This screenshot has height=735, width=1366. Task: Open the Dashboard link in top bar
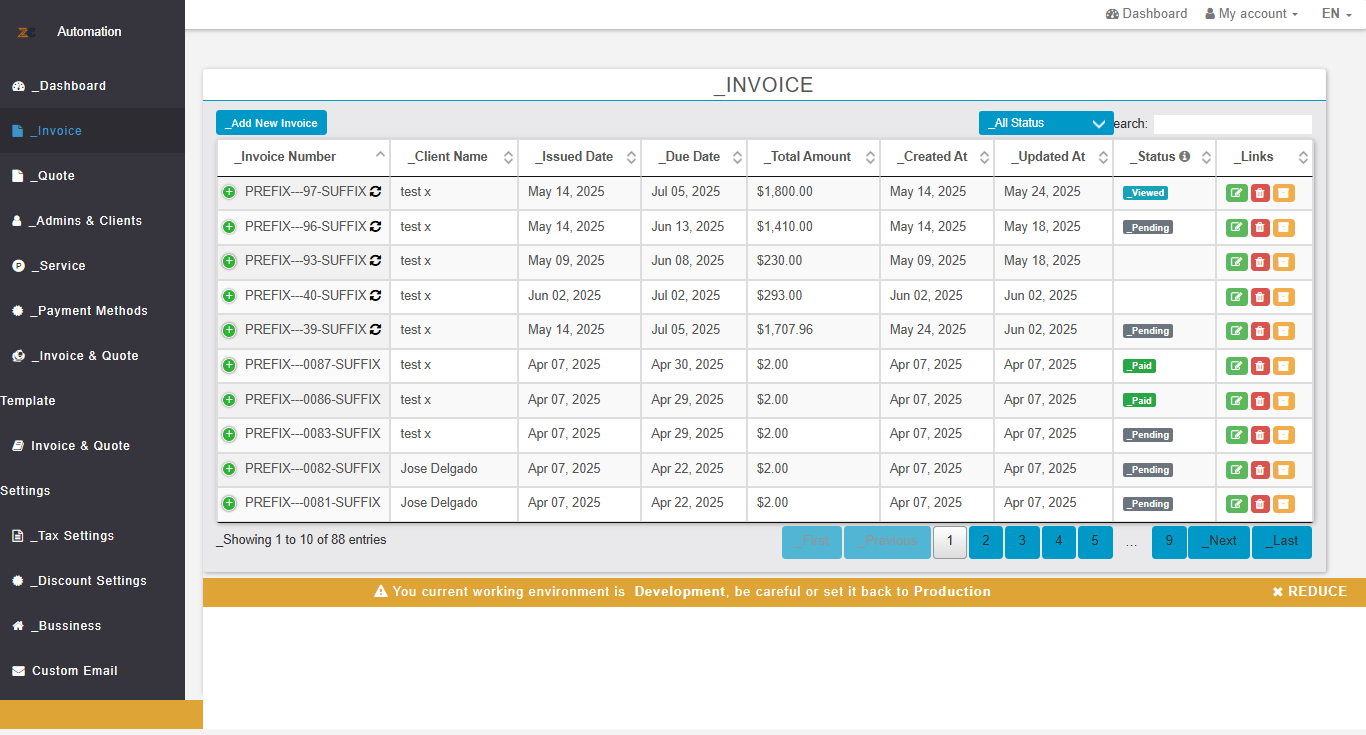pos(1147,14)
